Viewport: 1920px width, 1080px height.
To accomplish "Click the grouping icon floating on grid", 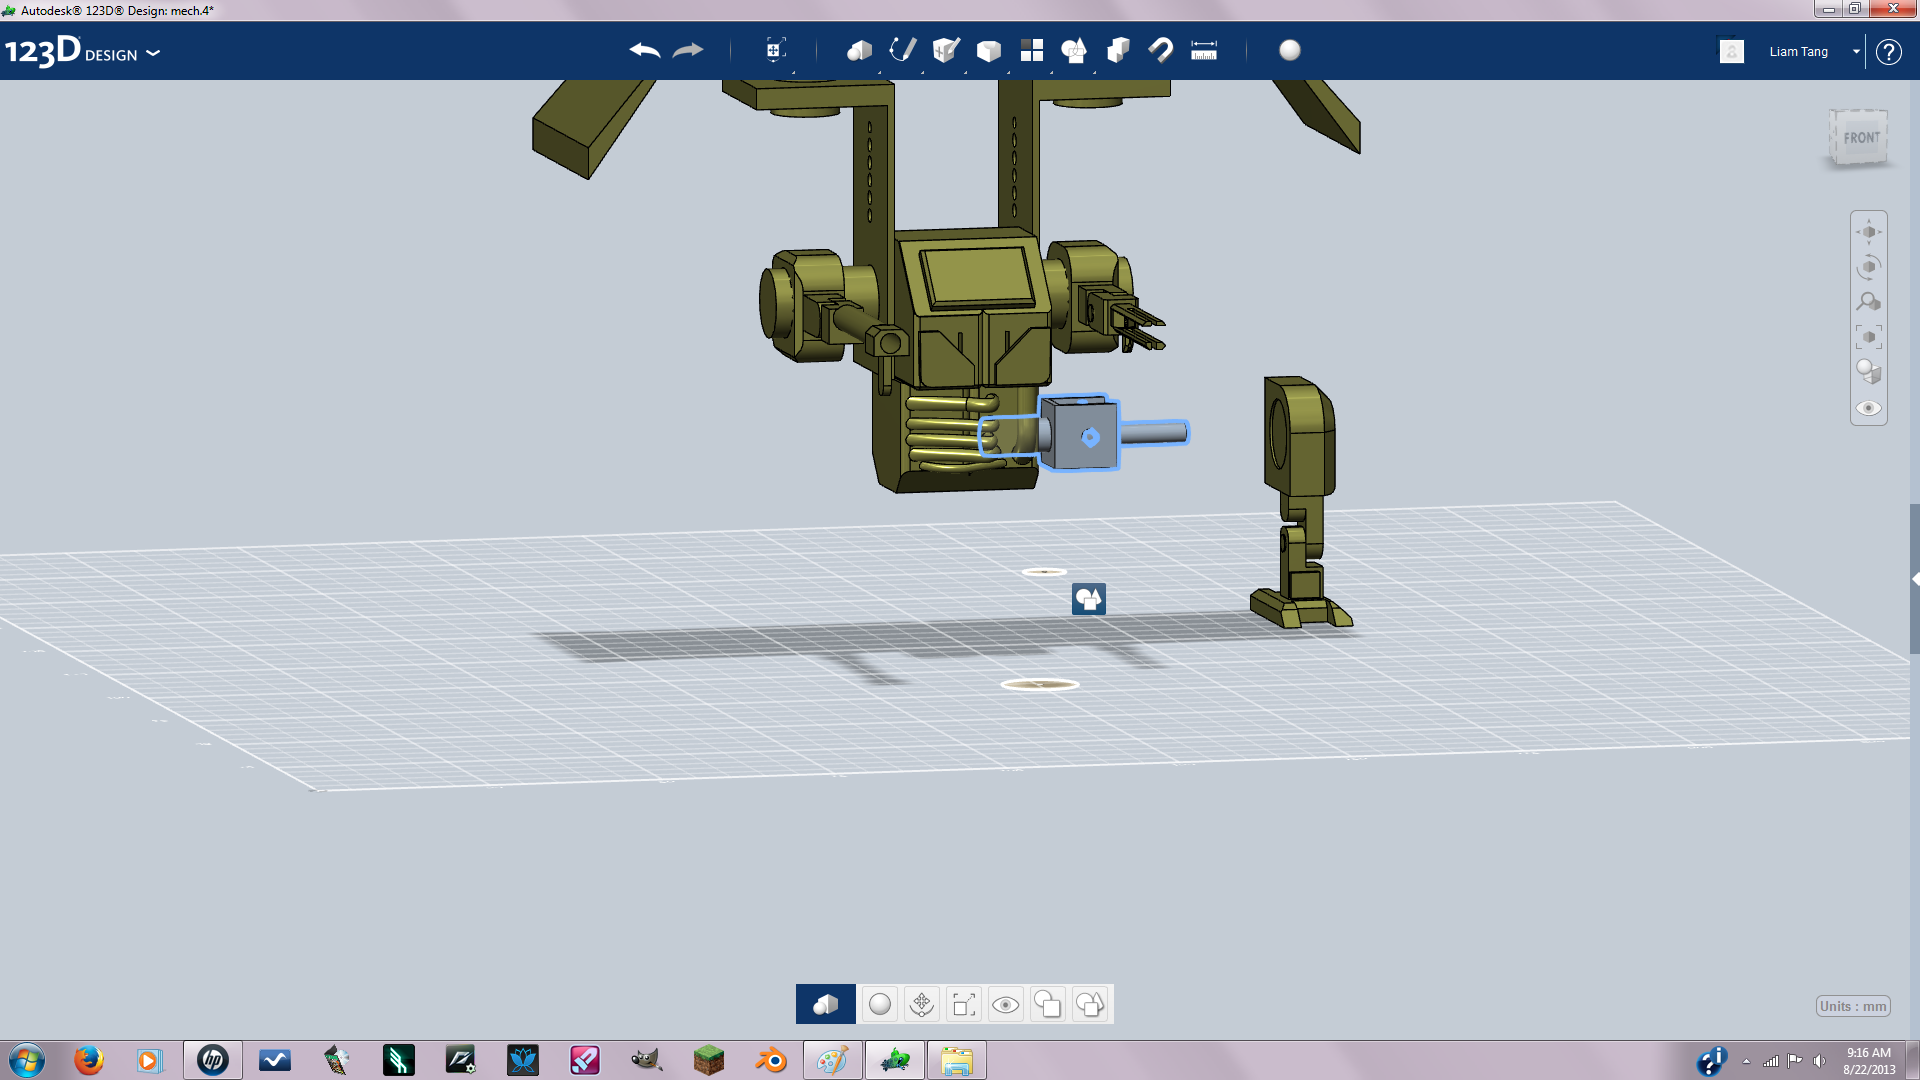I will coord(1089,599).
